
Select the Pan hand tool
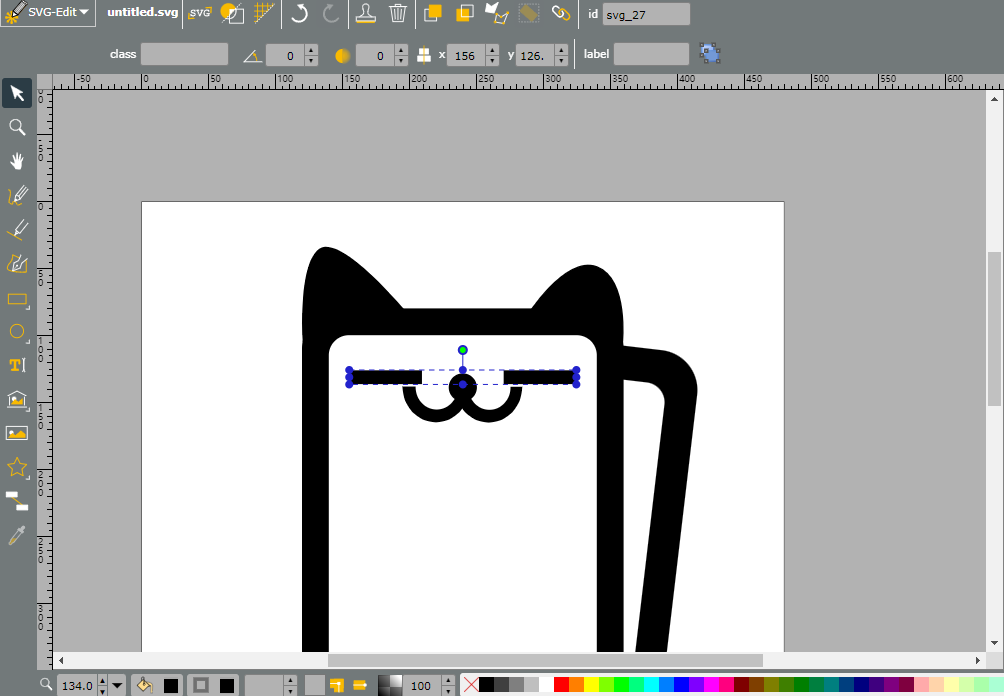point(17,161)
